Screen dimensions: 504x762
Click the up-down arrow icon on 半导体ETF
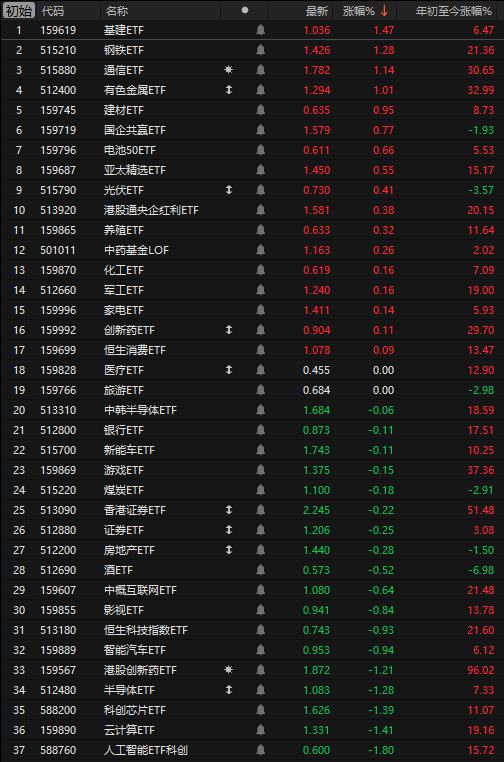click(229, 690)
